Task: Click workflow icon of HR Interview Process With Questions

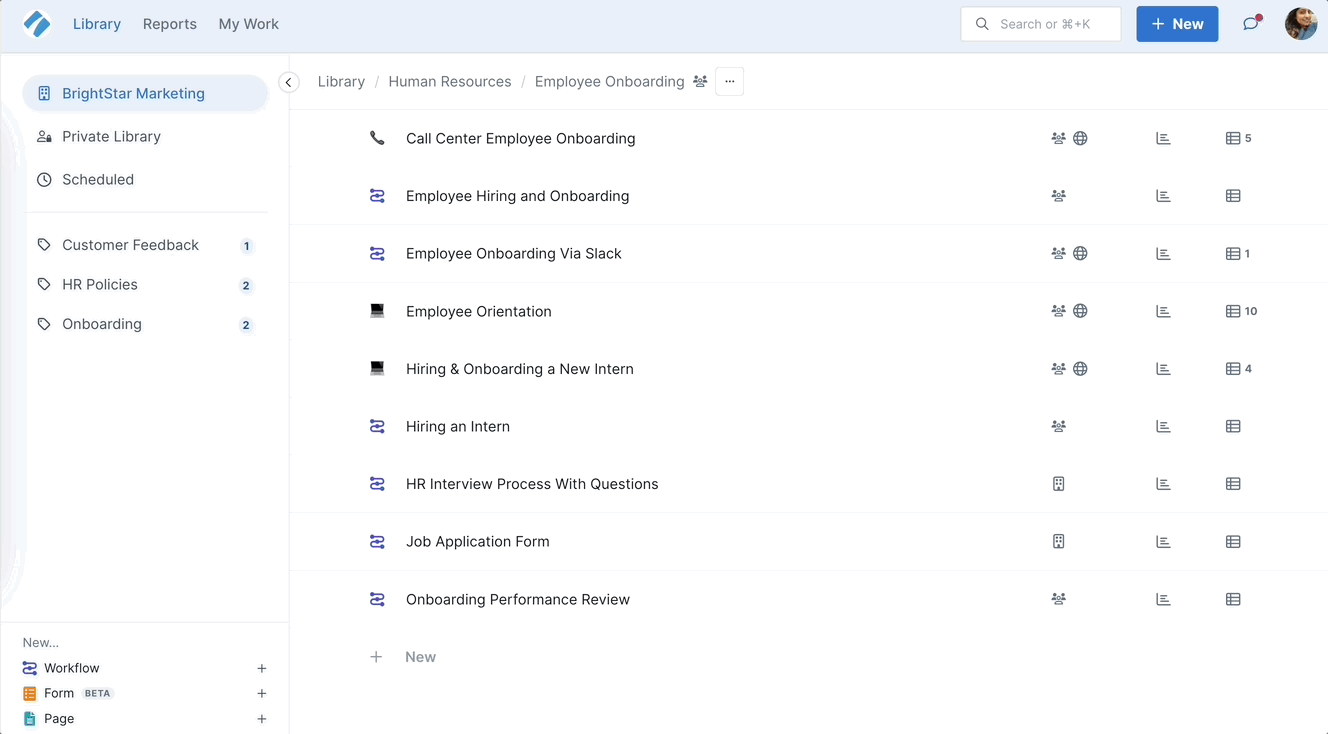Action: point(377,484)
